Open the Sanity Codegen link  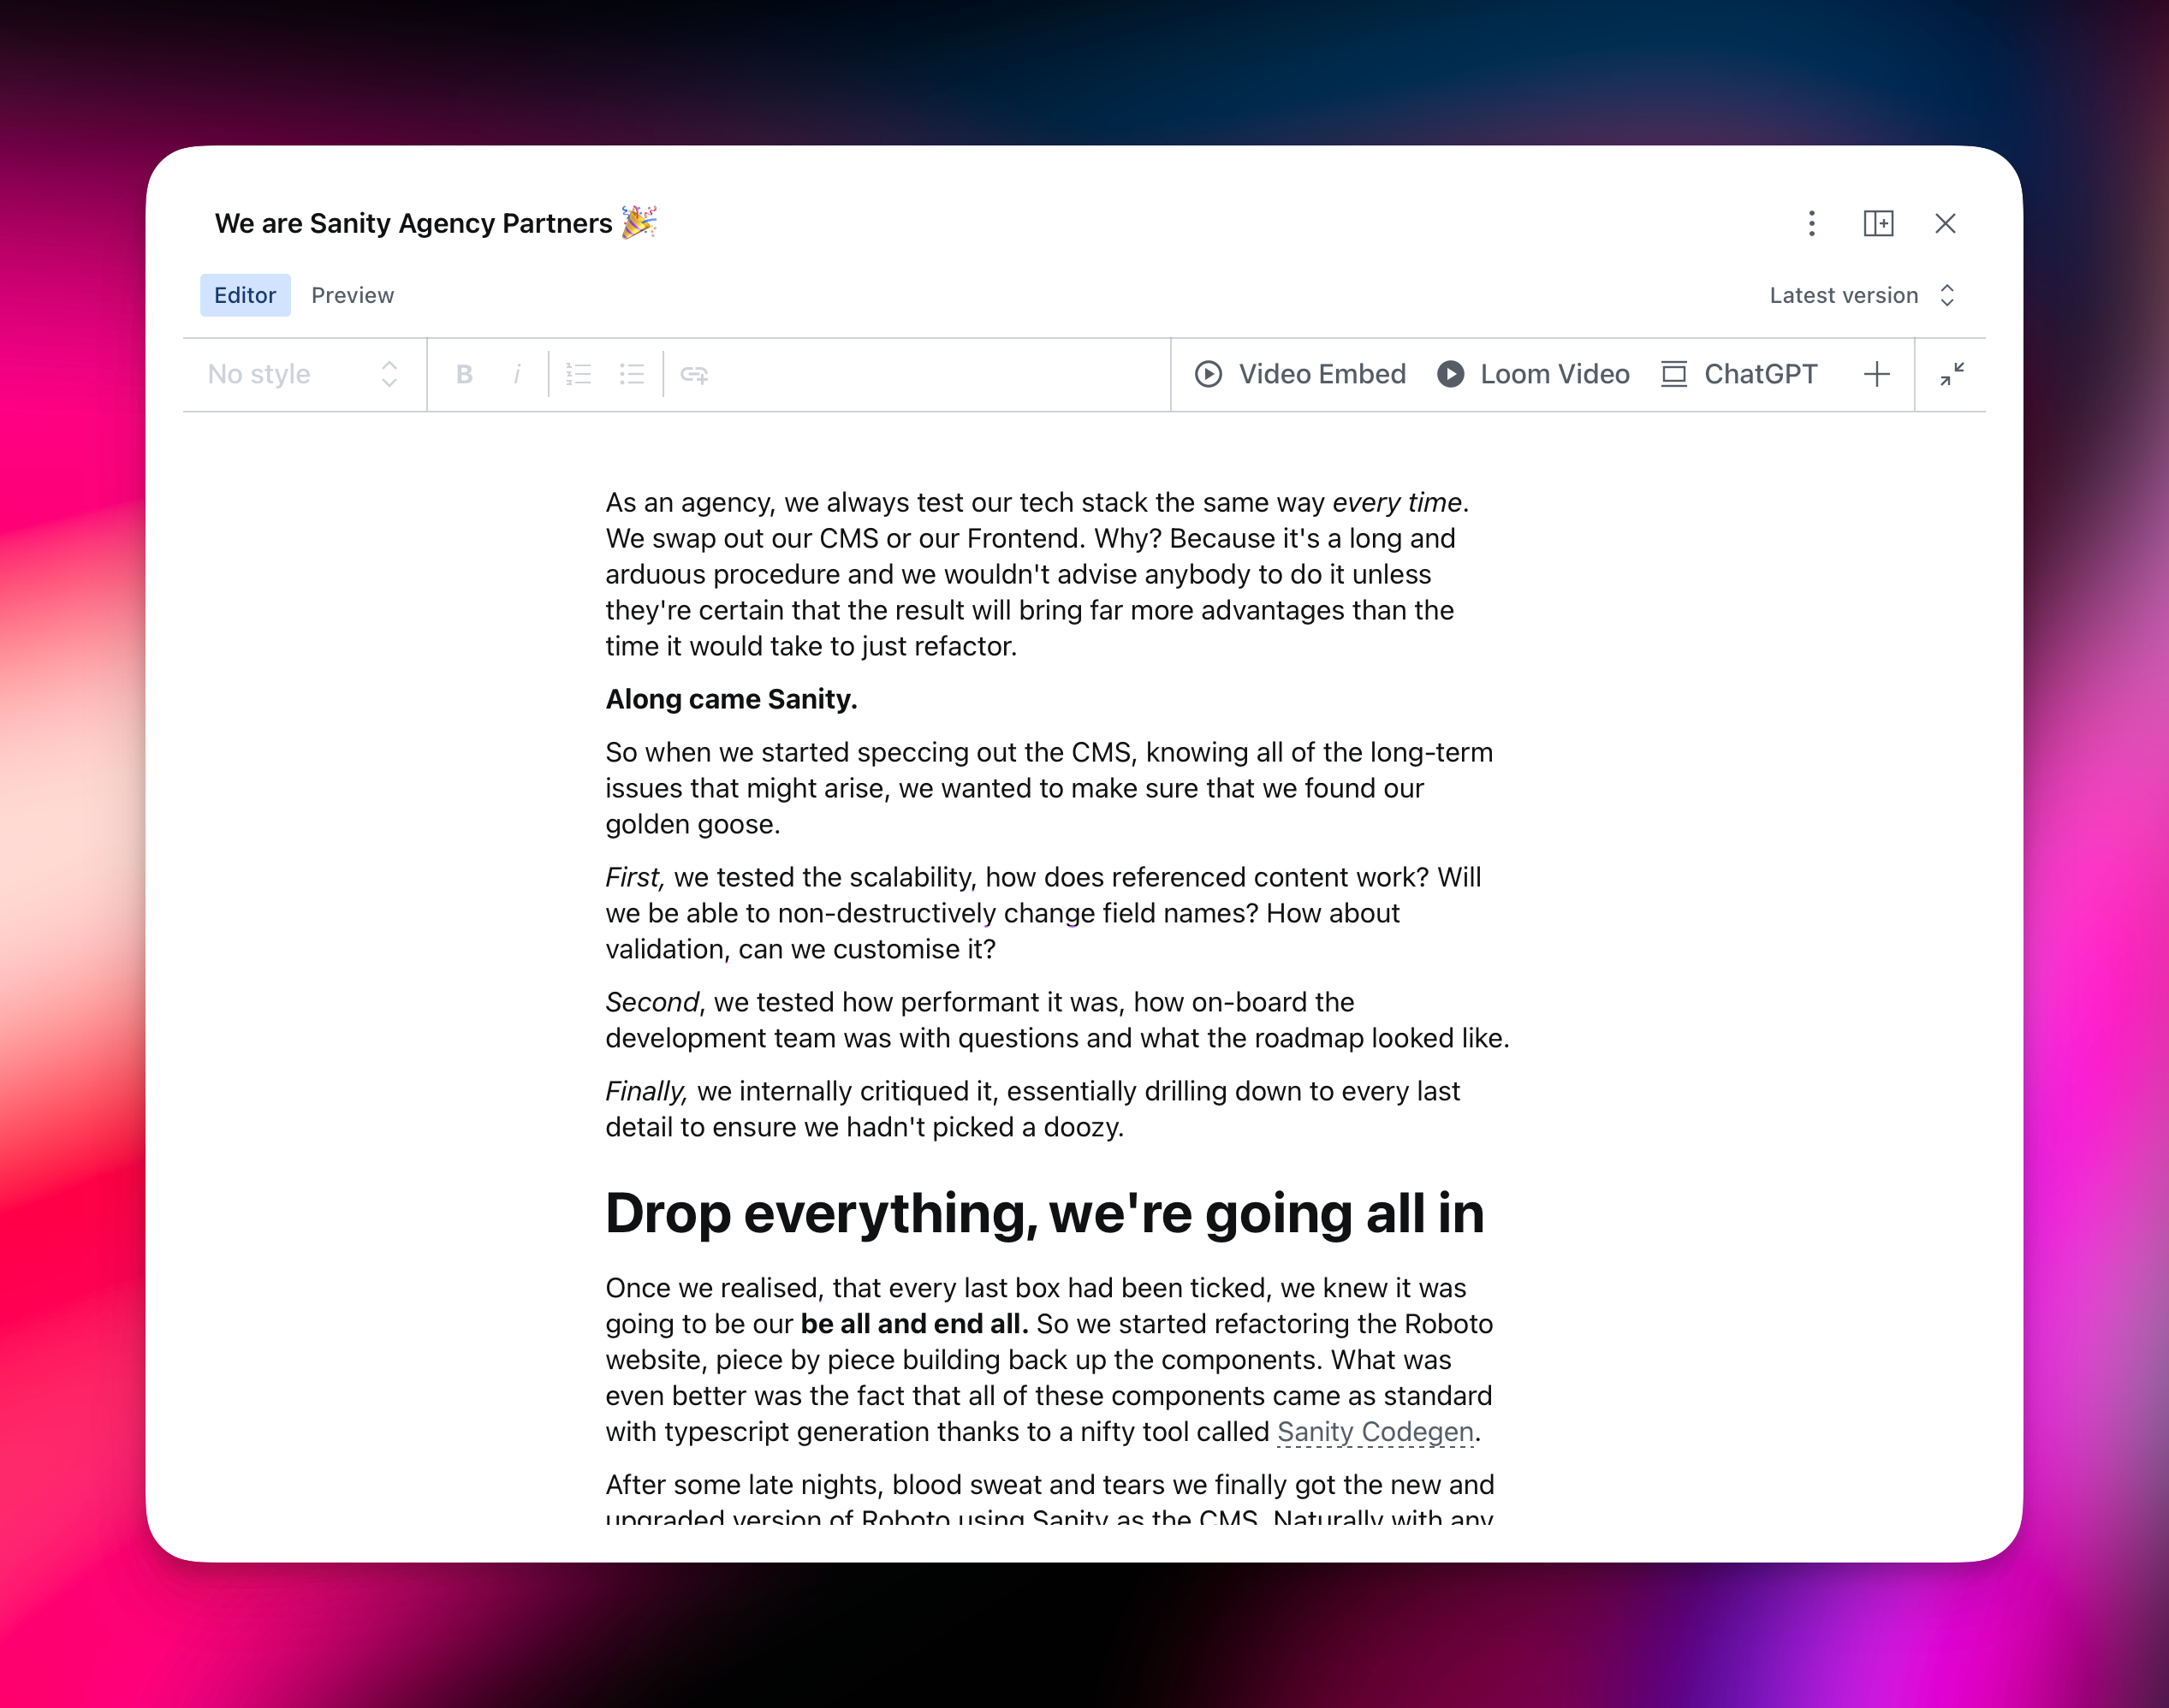[1375, 1432]
